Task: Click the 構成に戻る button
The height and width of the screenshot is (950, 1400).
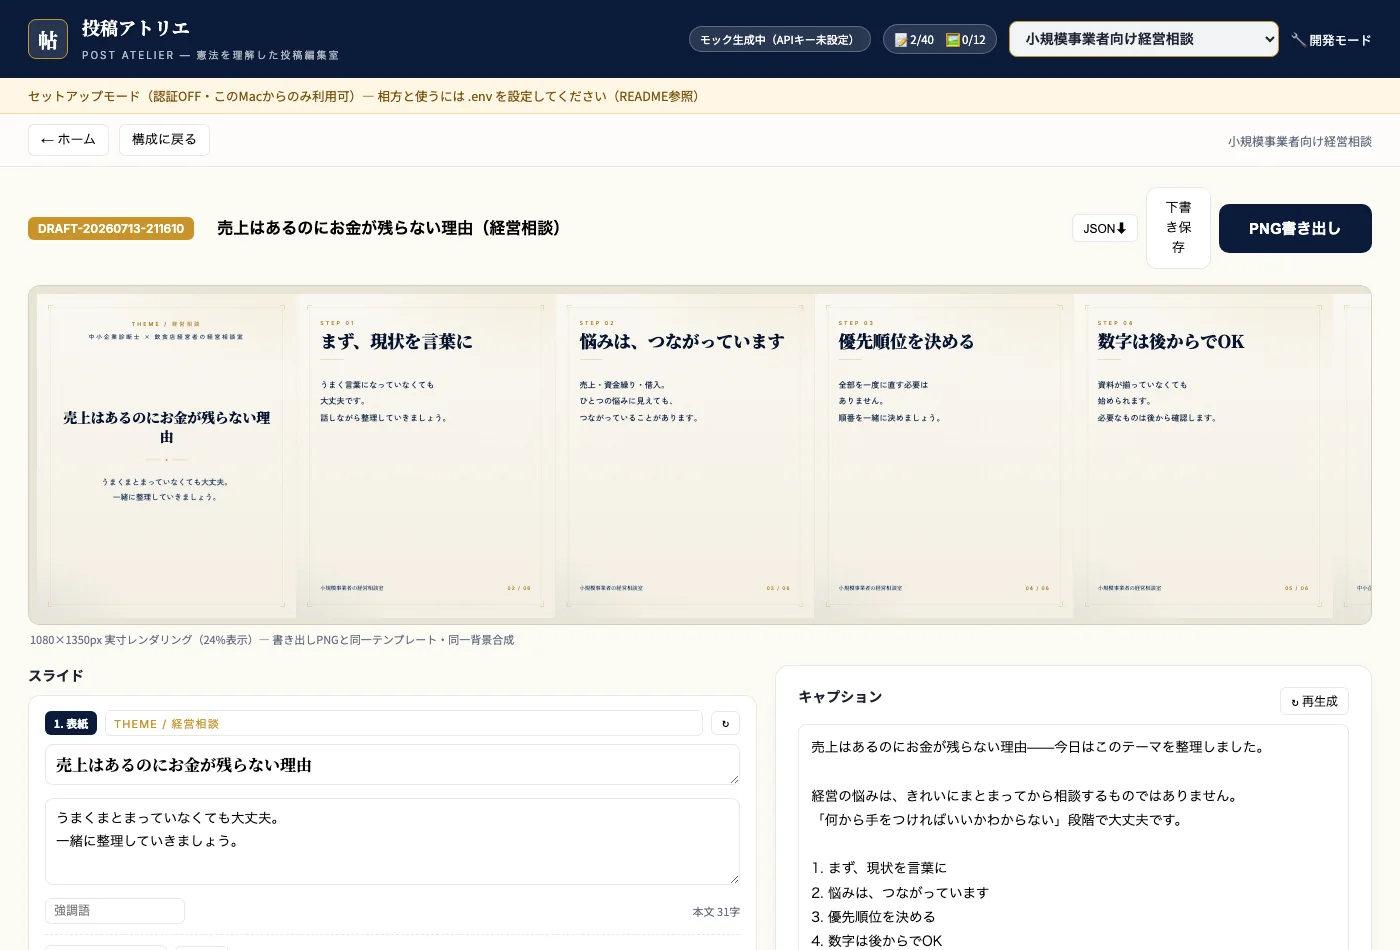Action: (x=164, y=140)
